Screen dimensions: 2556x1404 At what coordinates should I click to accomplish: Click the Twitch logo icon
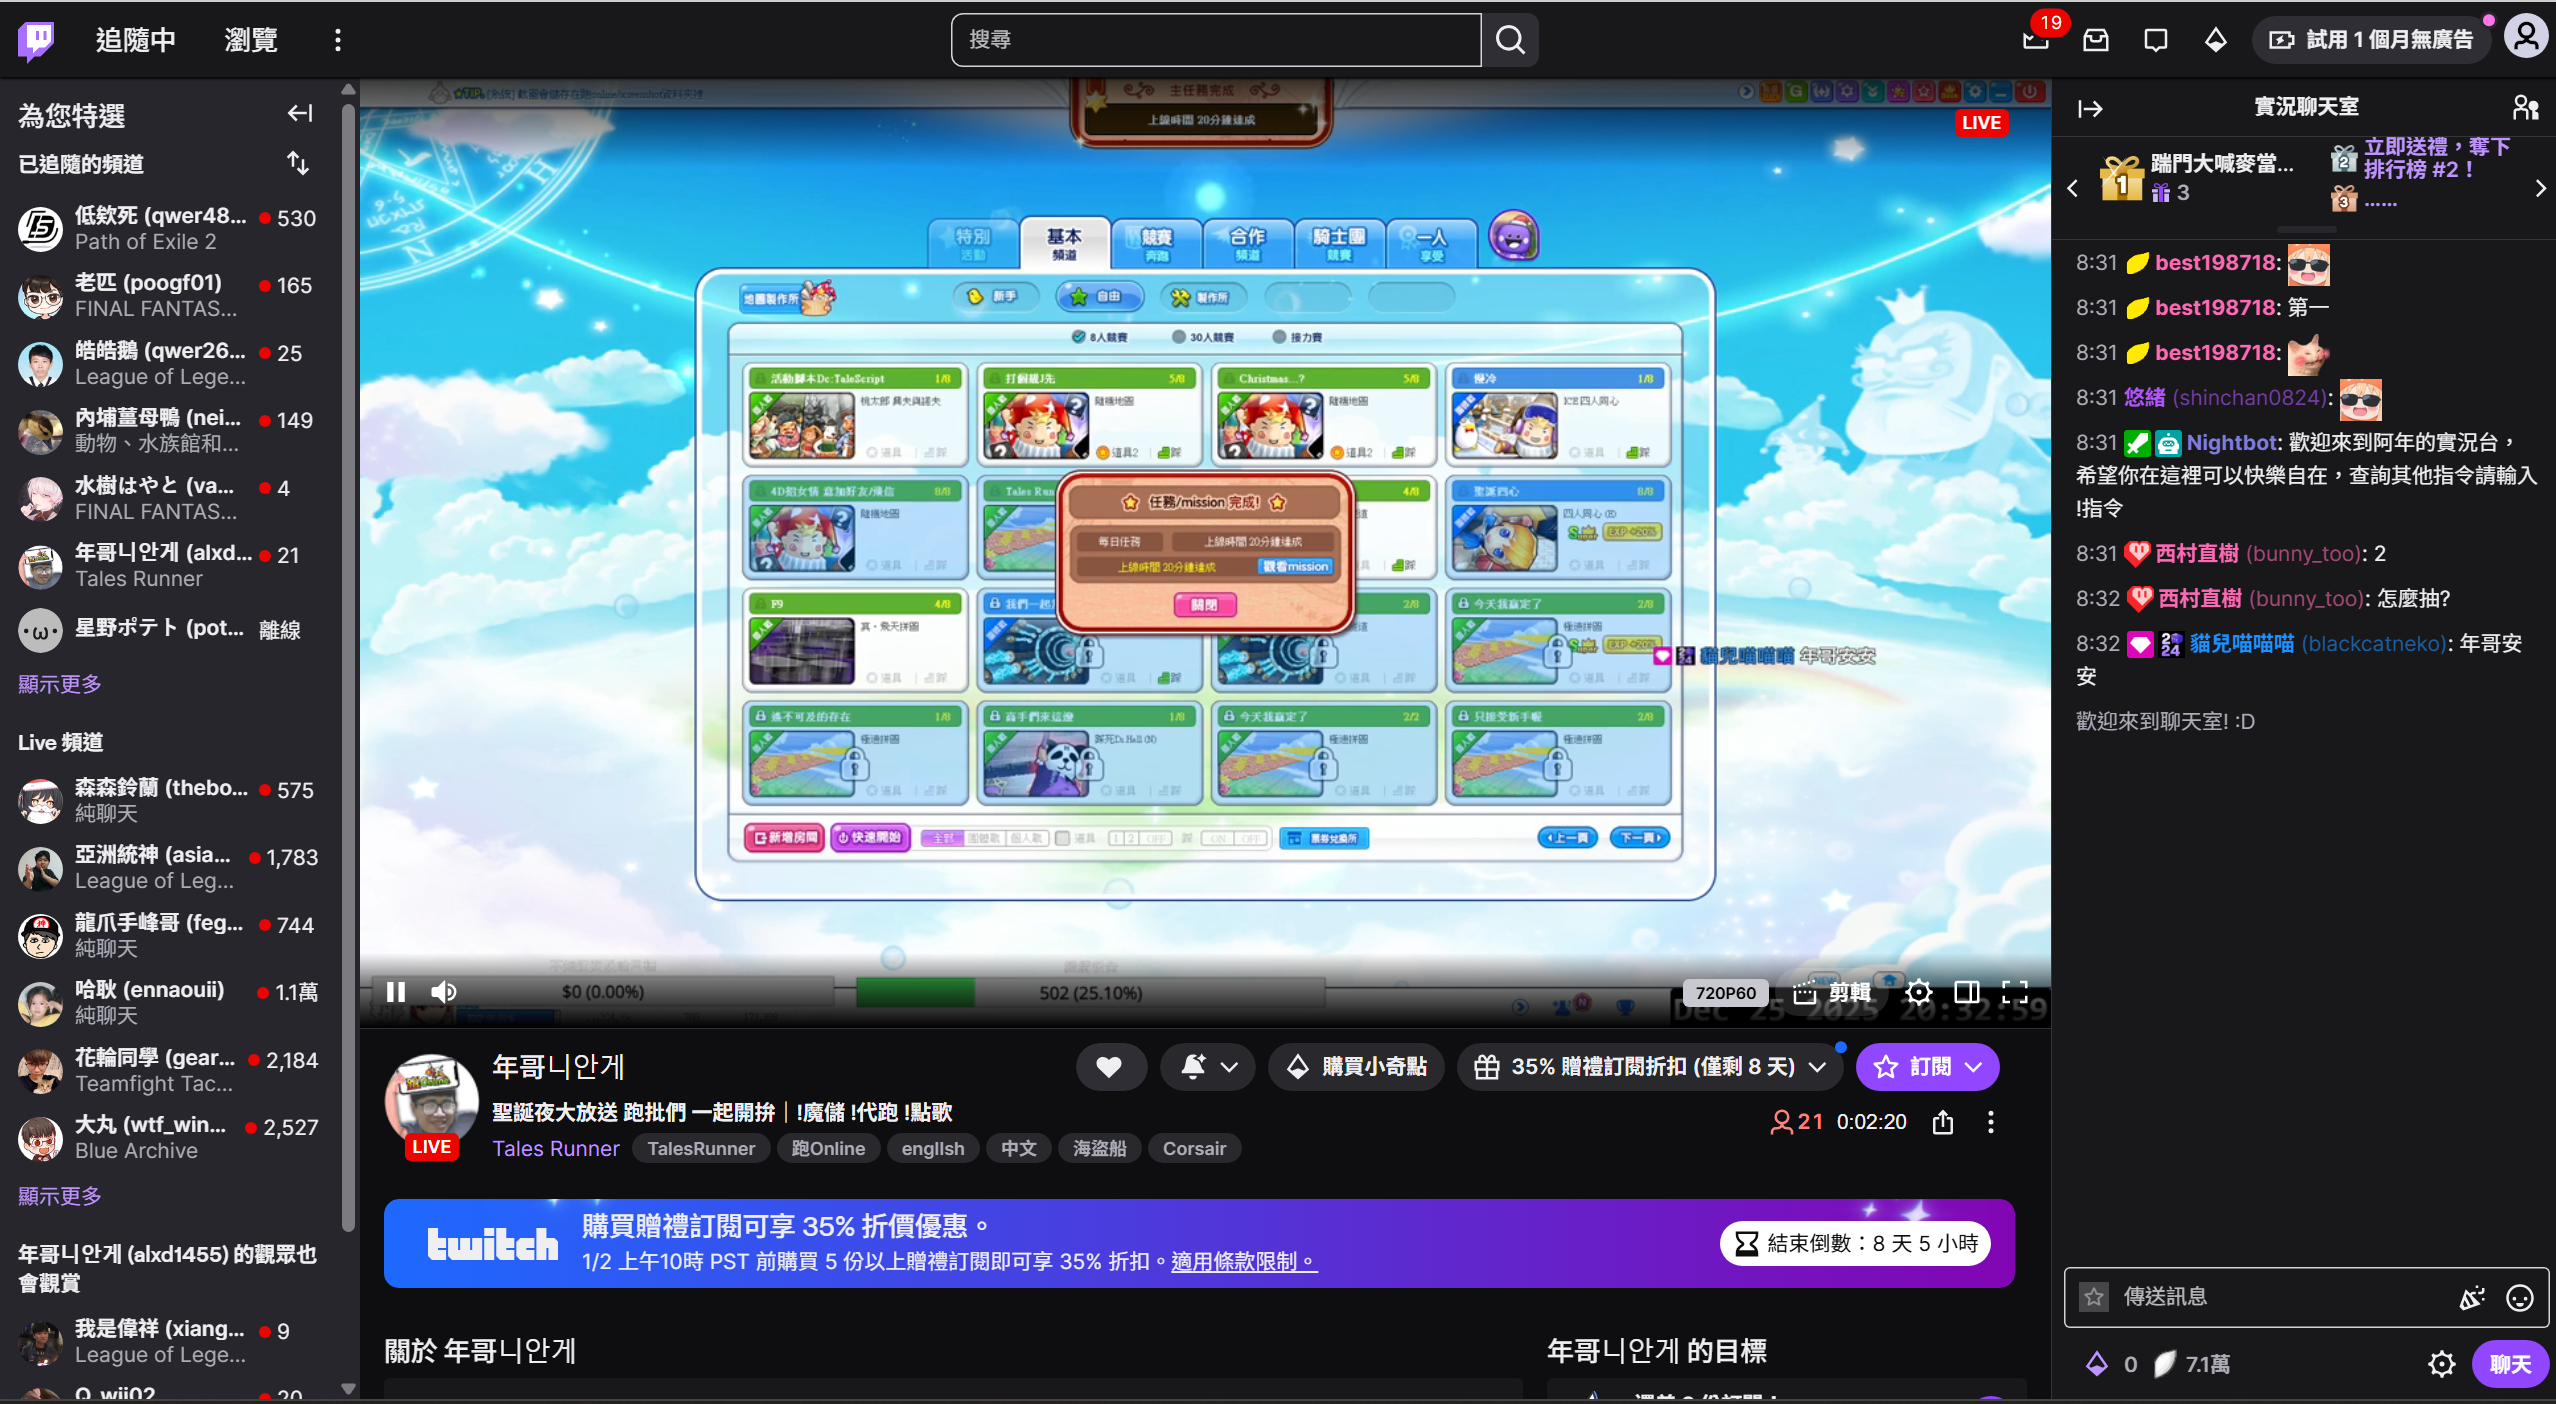pyautogui.click(x=35, y=39)
